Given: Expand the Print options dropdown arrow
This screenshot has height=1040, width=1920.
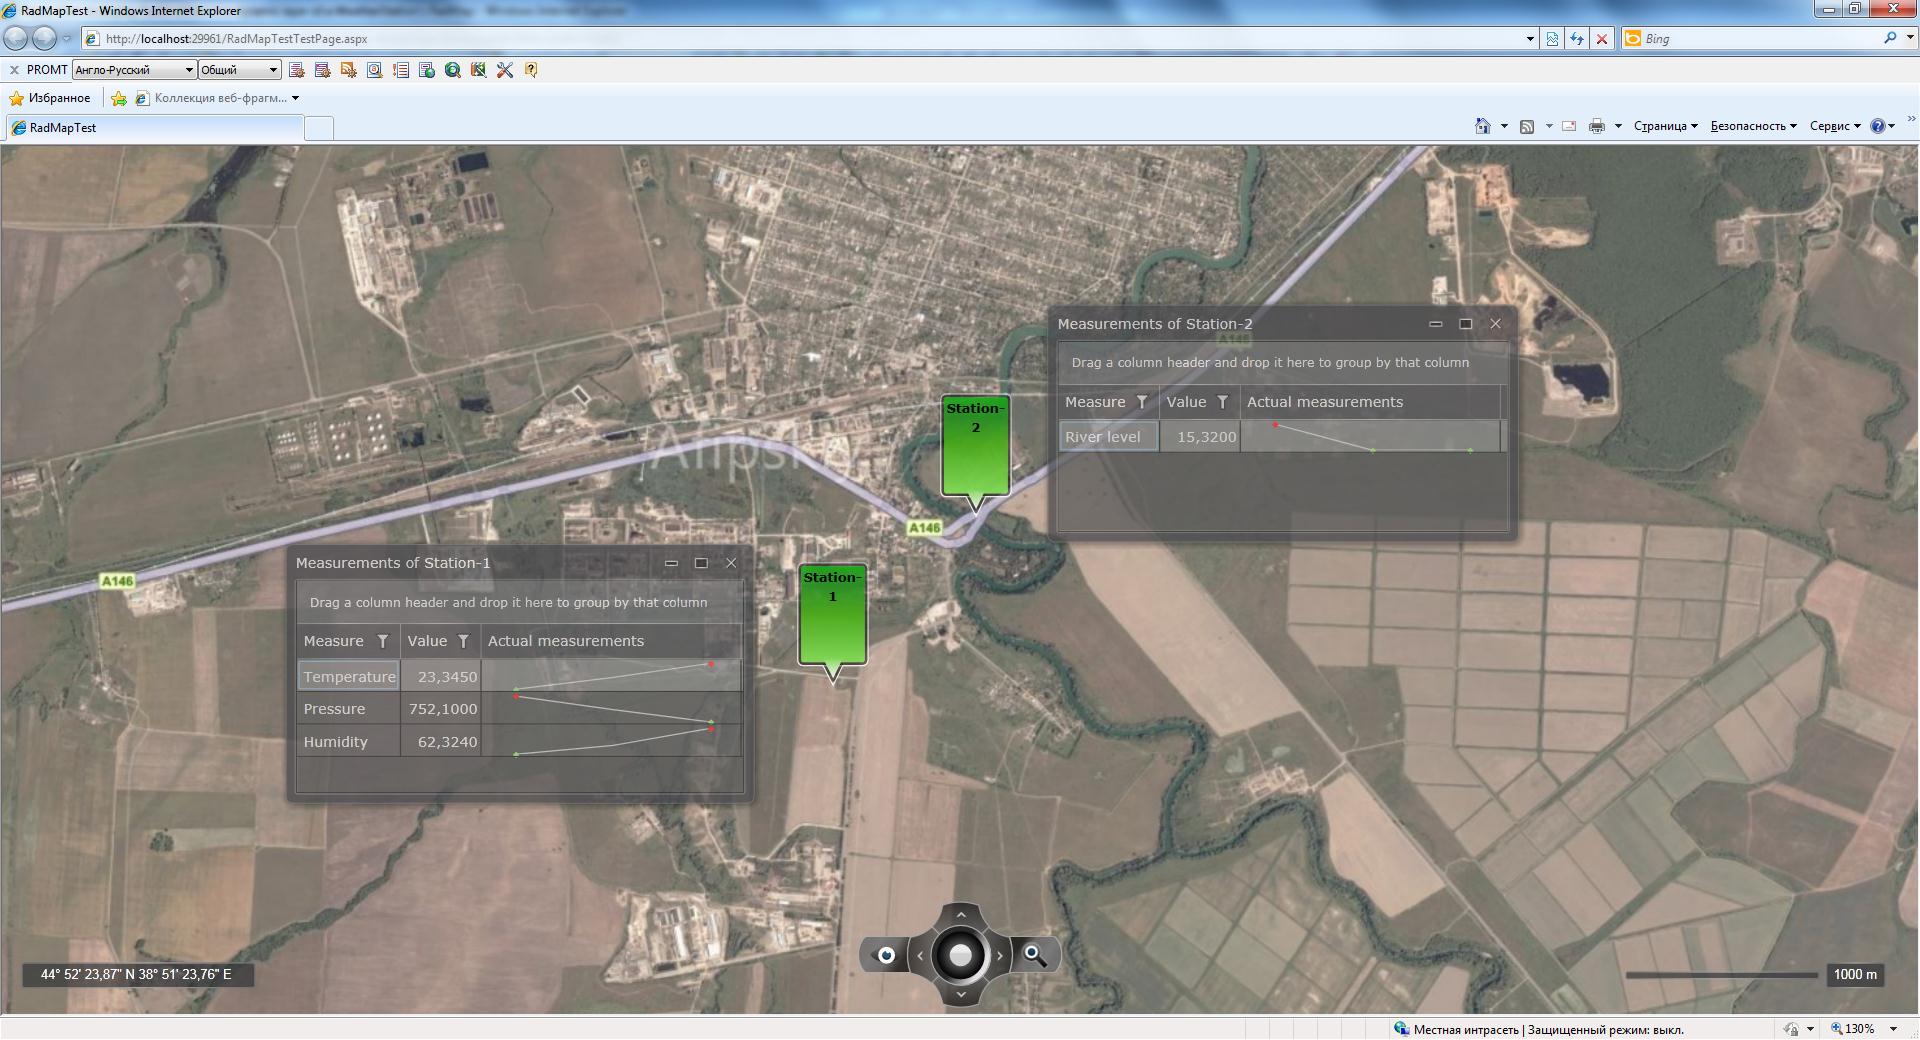Looking at the screenshot, I should point(1618,126).
